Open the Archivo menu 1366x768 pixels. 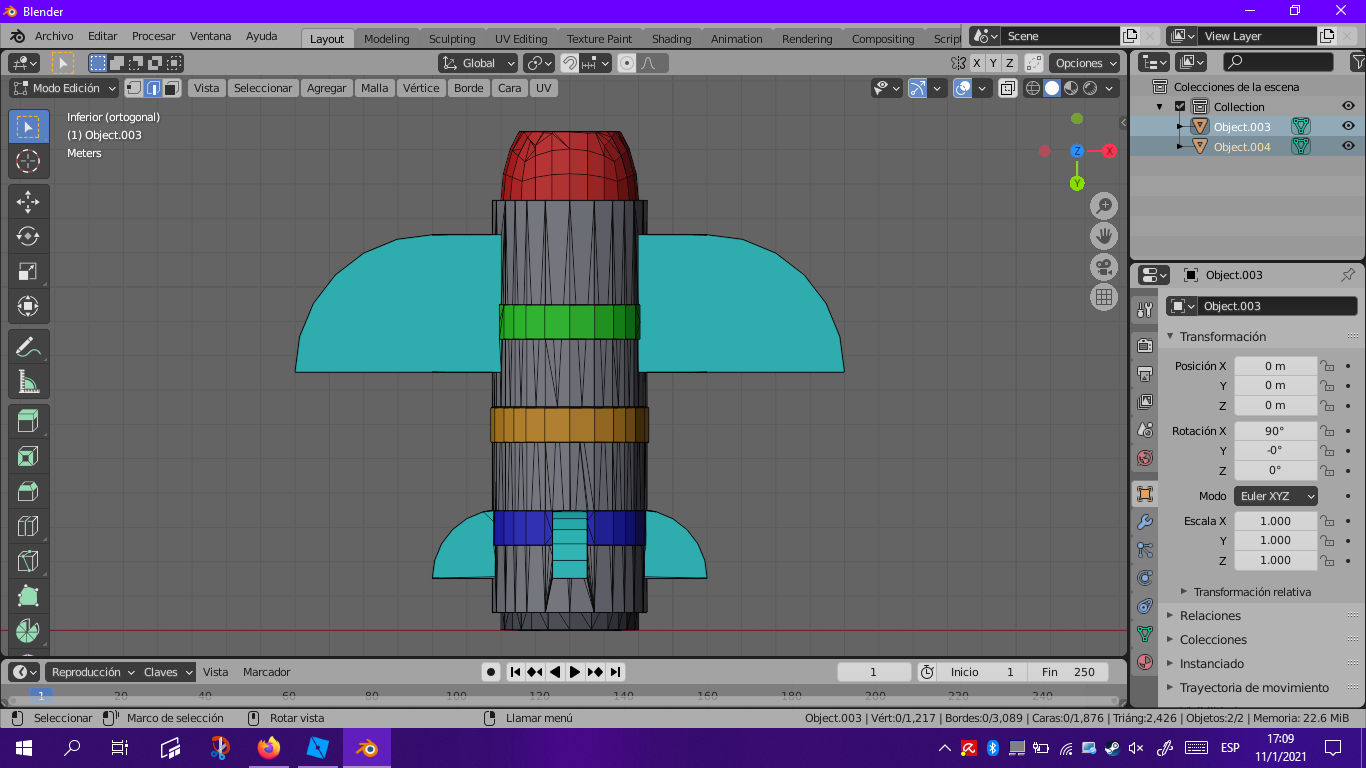pos(54,36)
